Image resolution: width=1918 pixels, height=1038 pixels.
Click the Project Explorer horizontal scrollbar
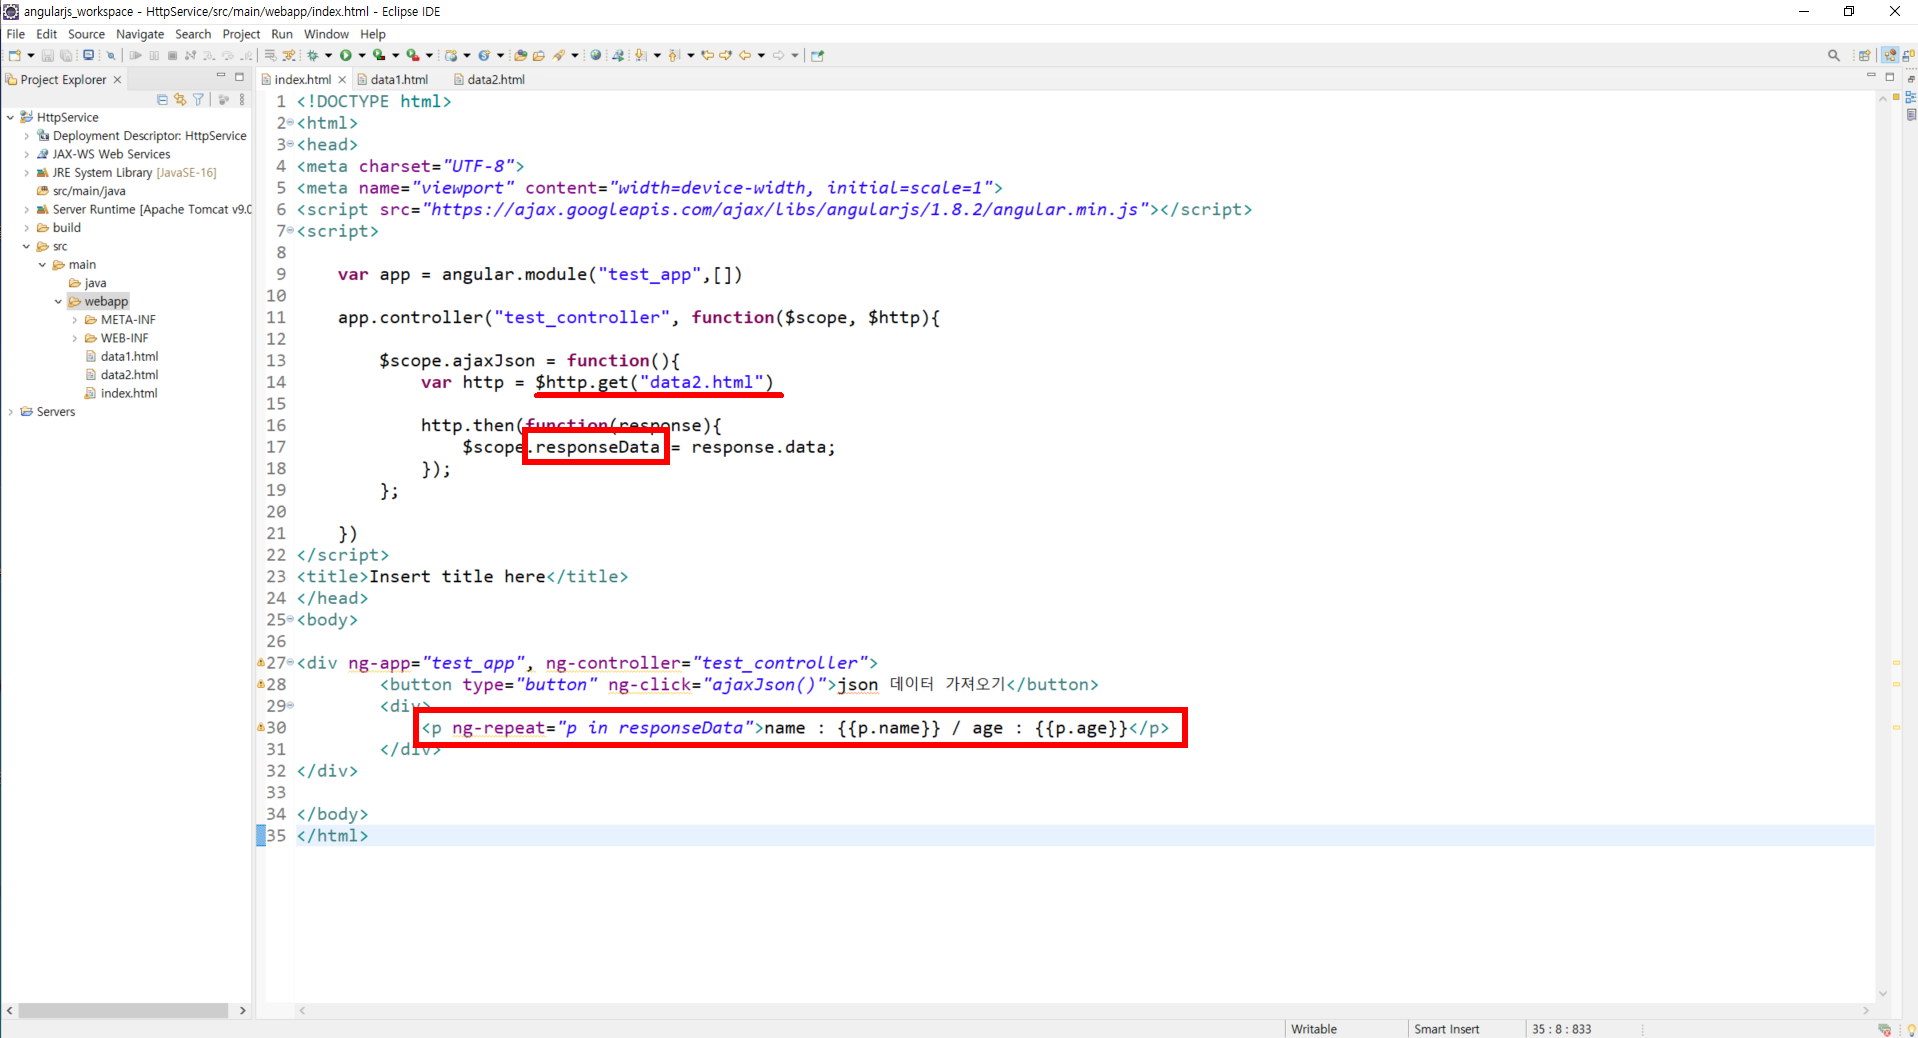coord(123,1011)
